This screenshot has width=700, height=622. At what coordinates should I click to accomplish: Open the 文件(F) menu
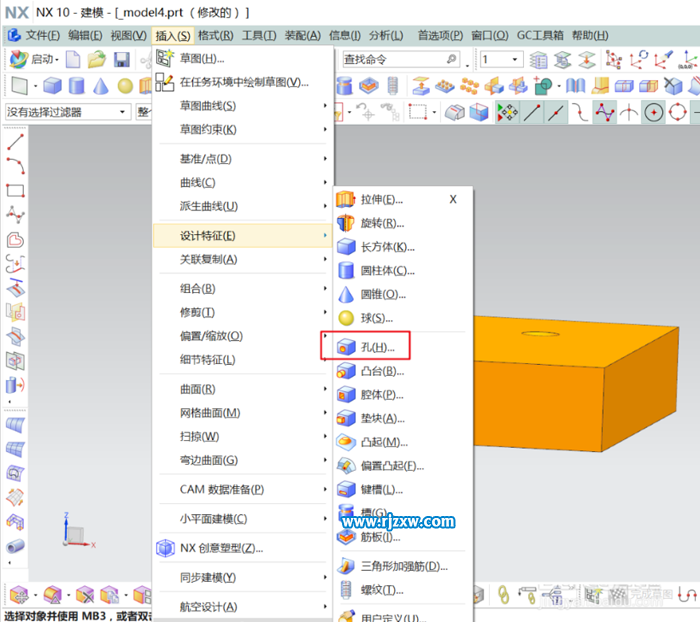pos(42,35)
